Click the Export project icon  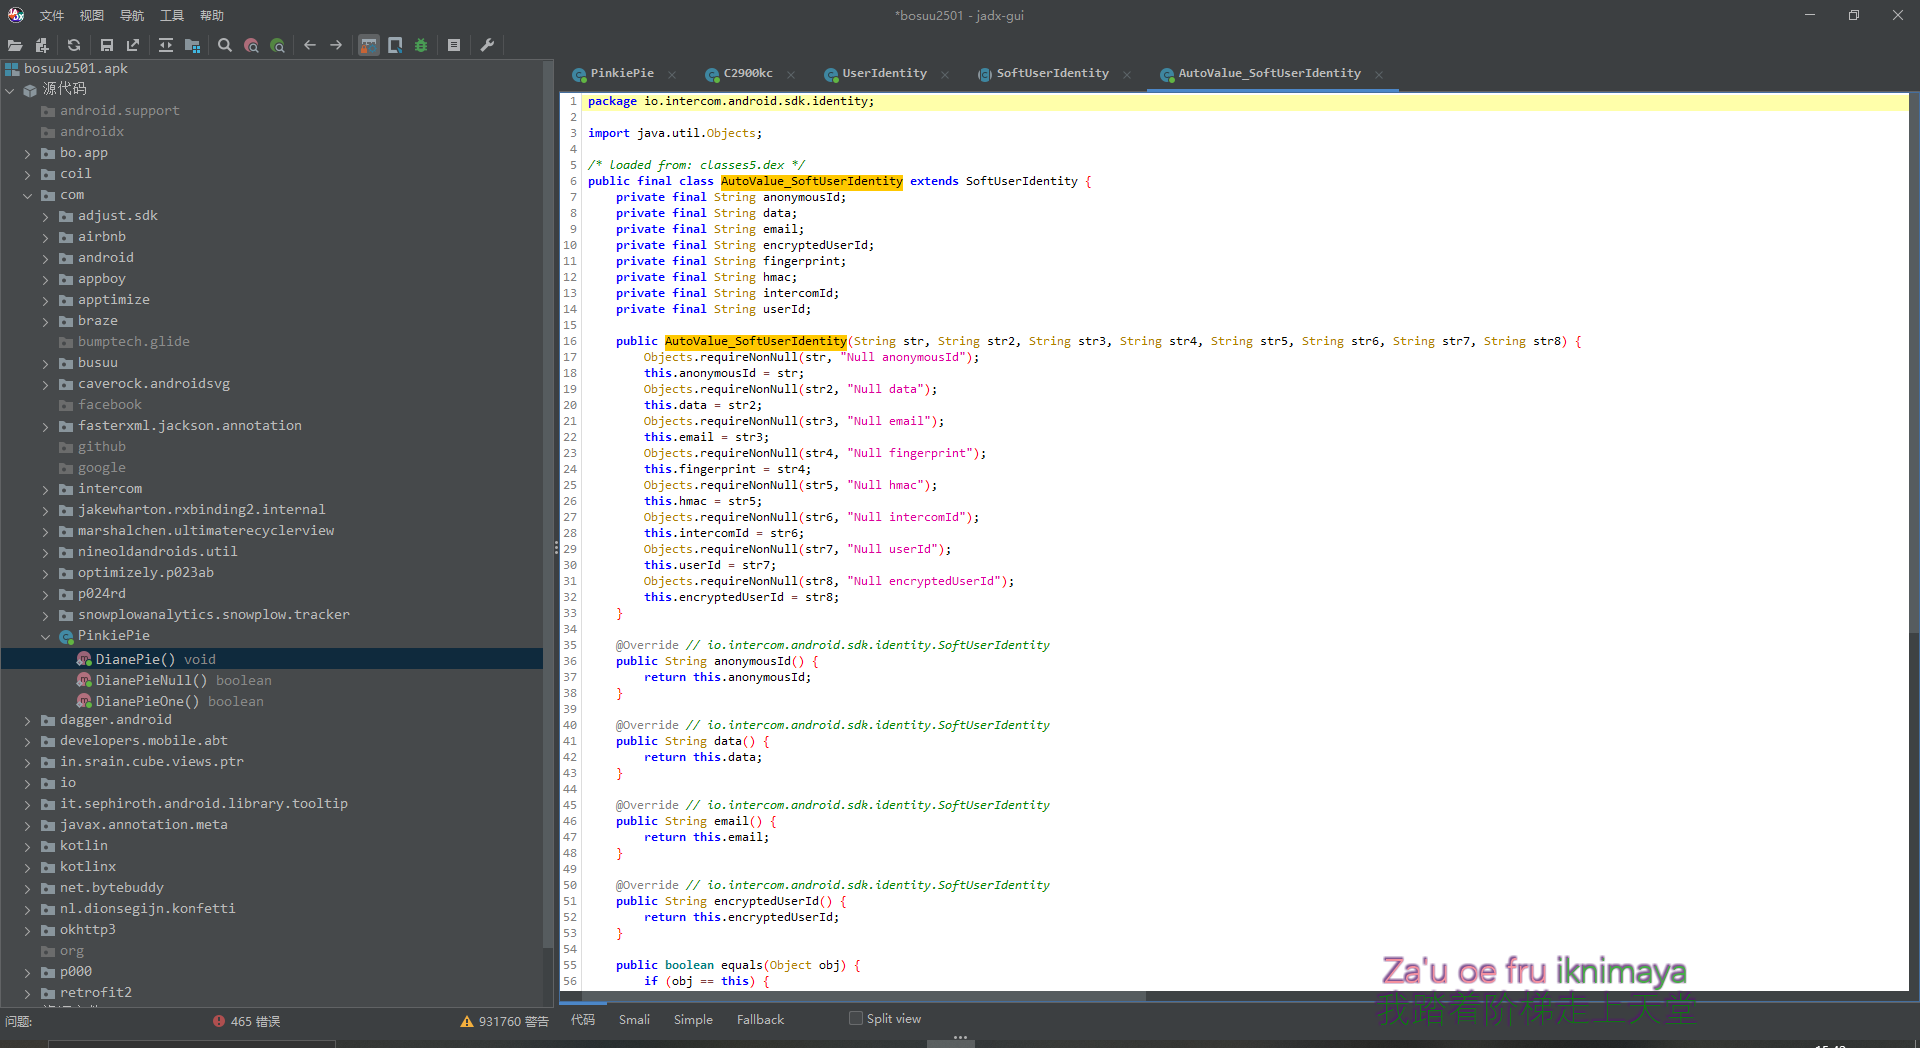[133, 45]
